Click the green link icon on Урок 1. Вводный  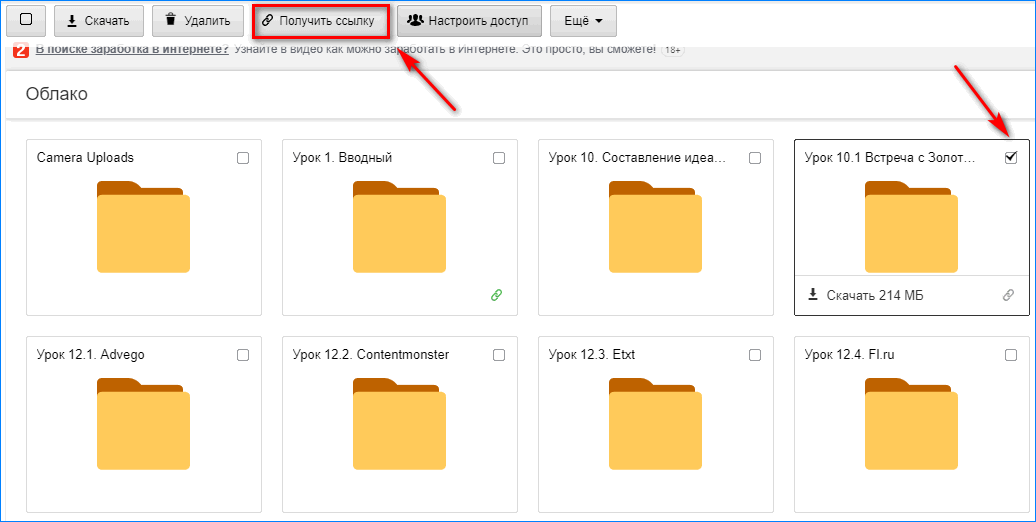point(496,295)
